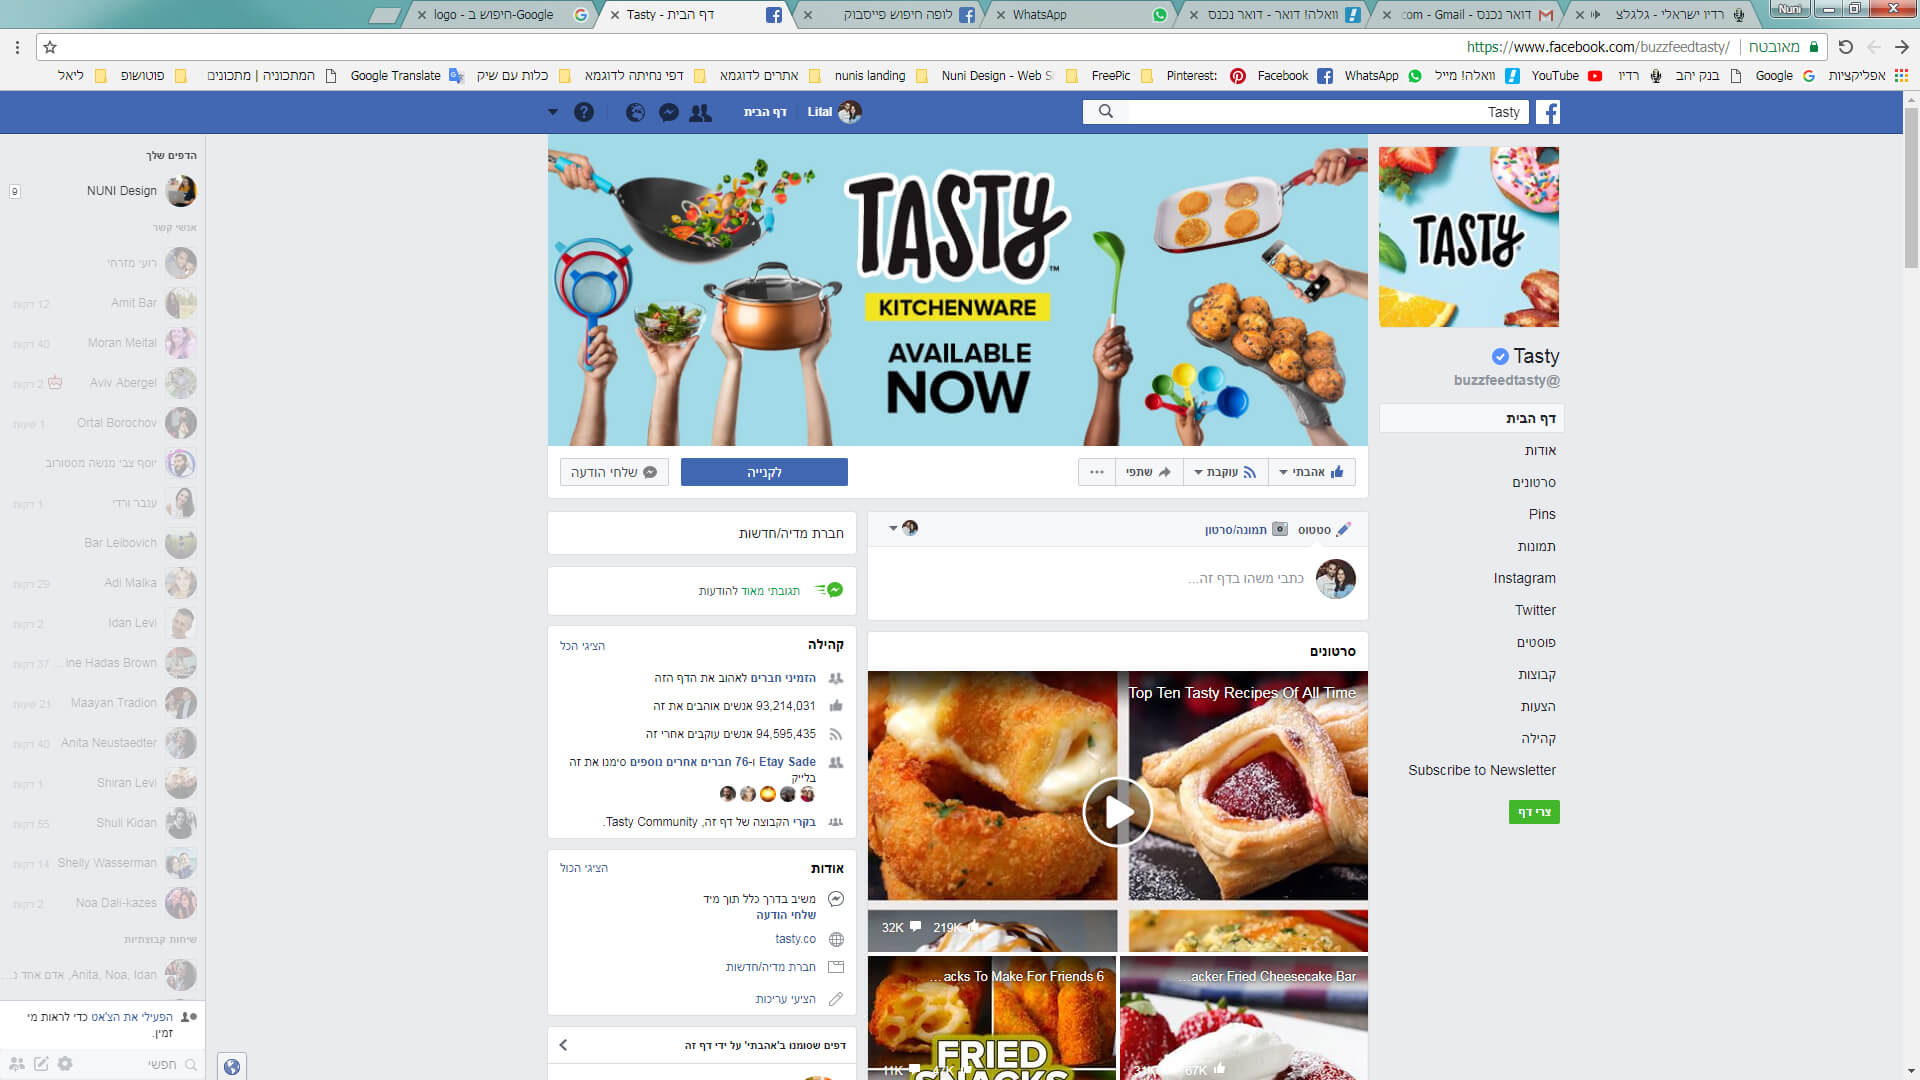Open the About אודות page tab in sidebar
Screen dimensions: 1920x1080
click(1539, 450)
